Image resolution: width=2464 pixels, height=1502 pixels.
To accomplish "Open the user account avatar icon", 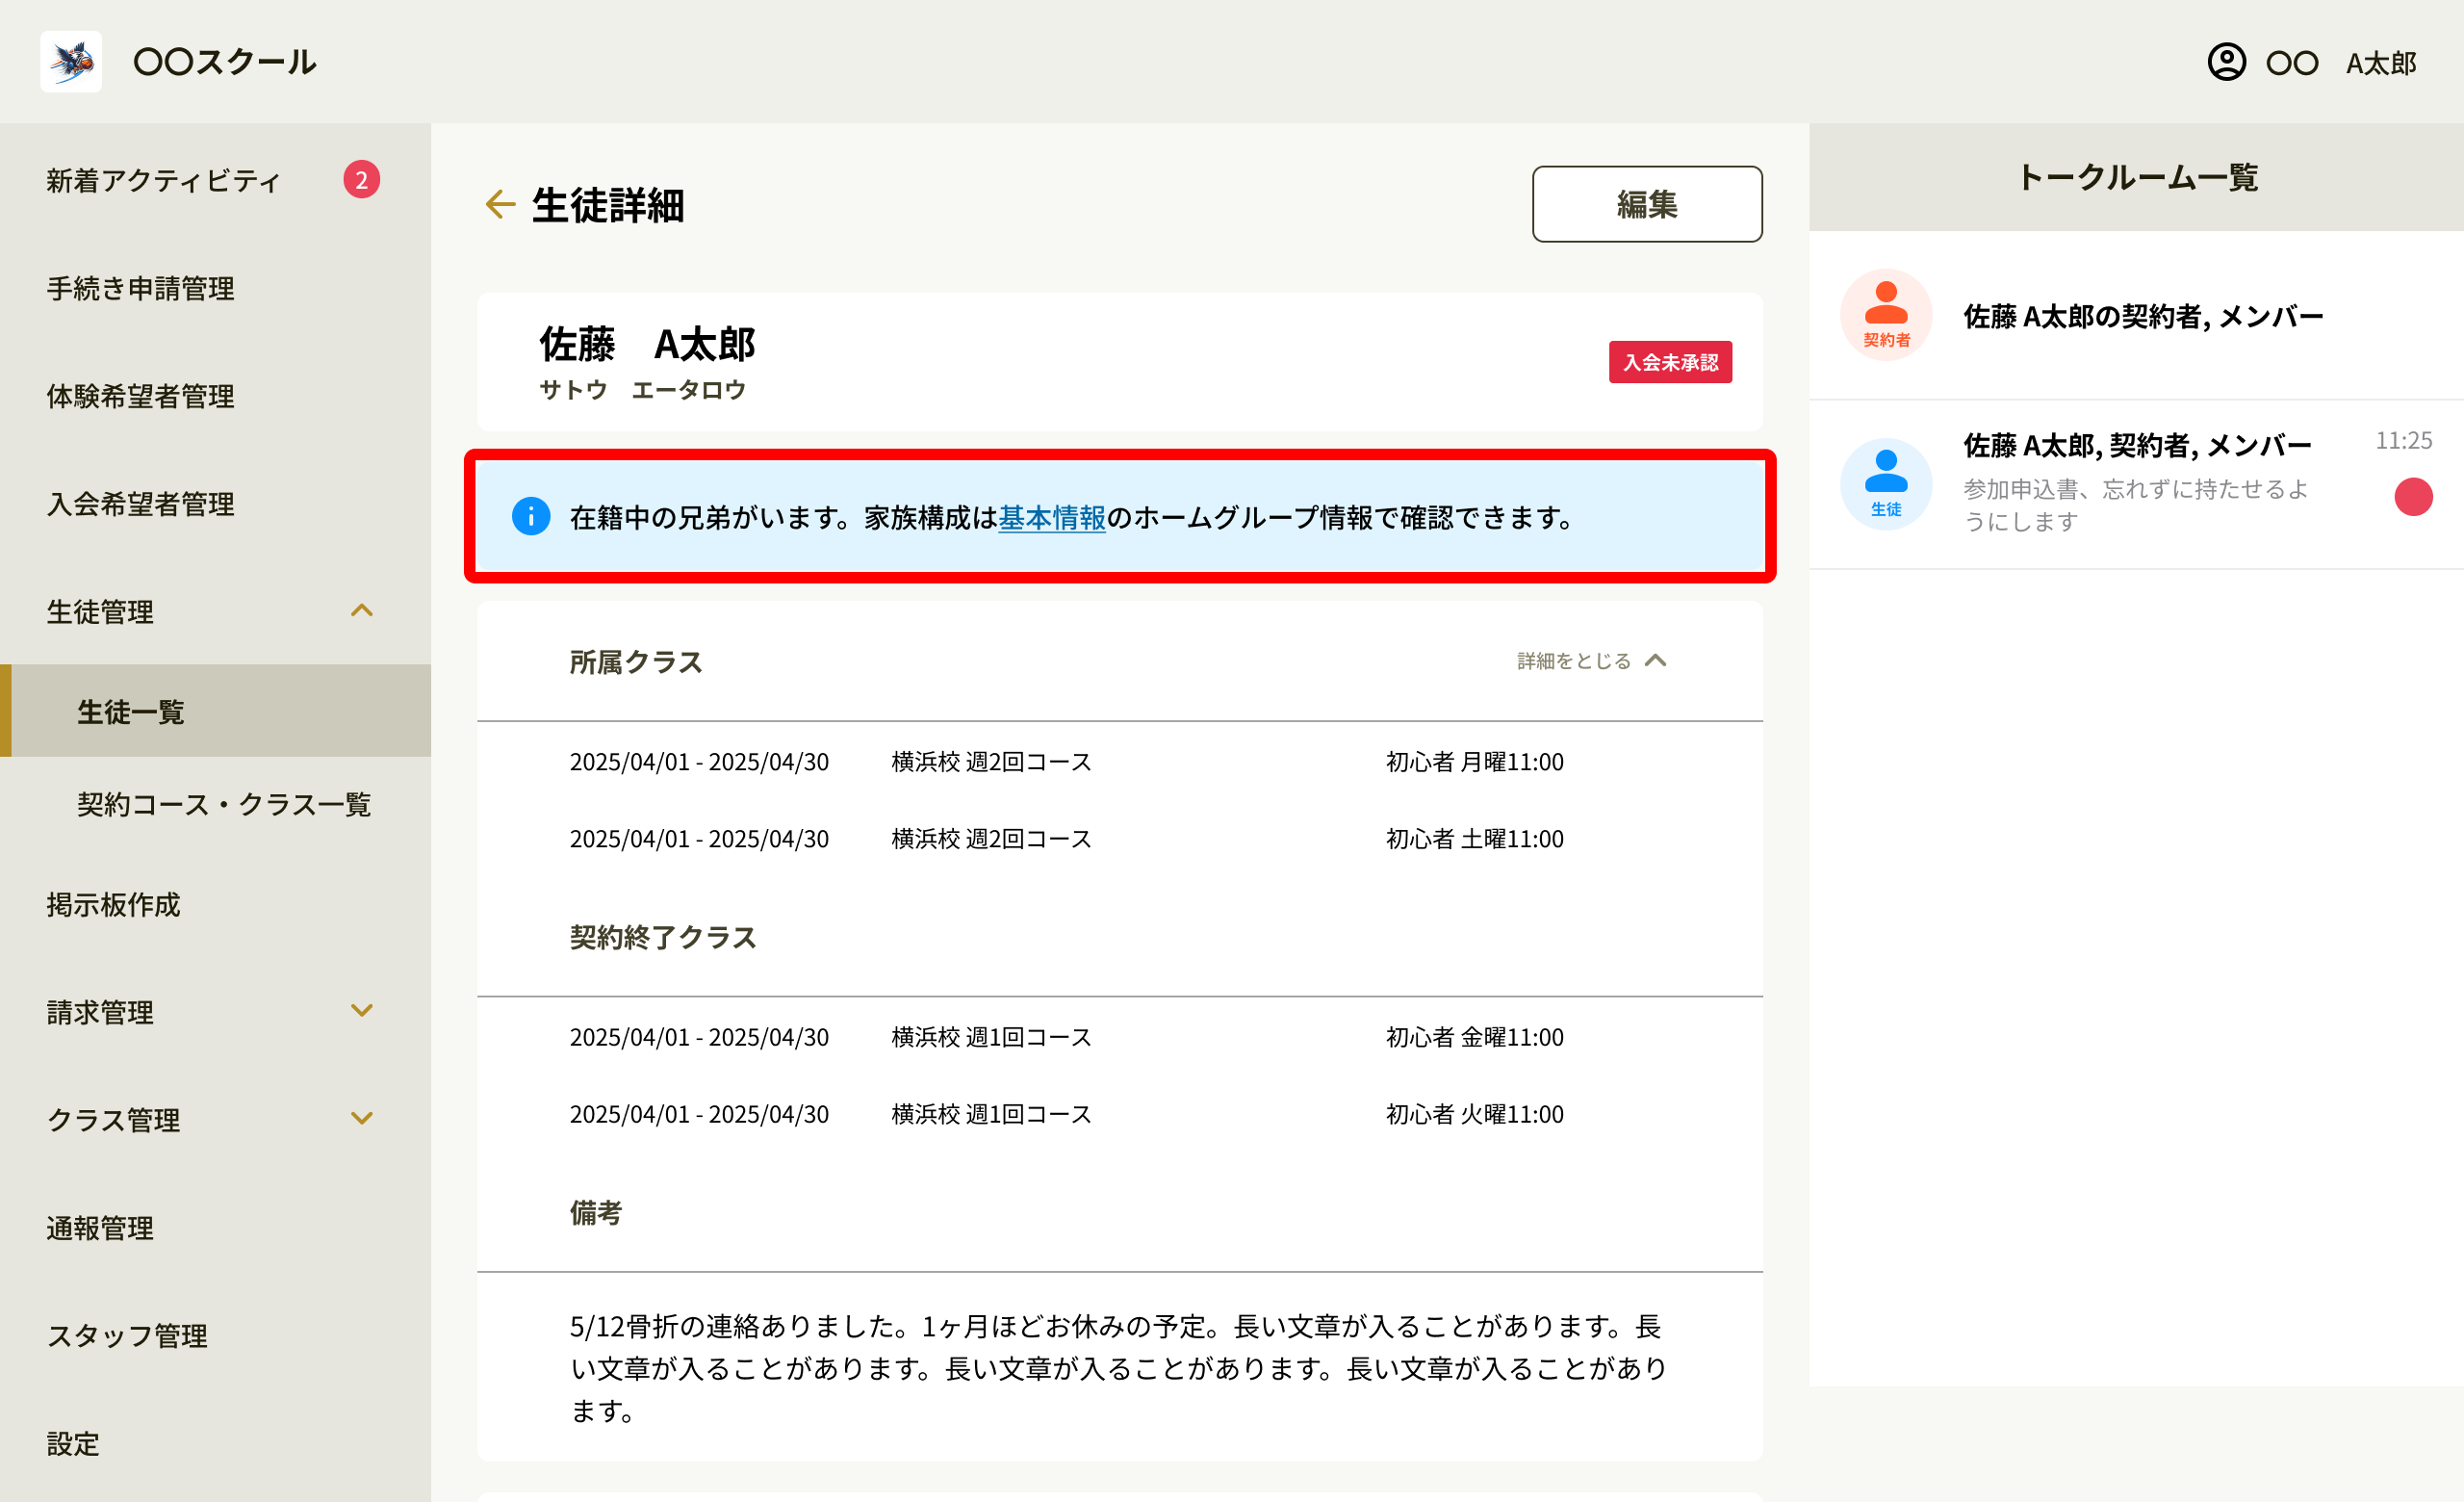I will click(x=2226, y=62).
